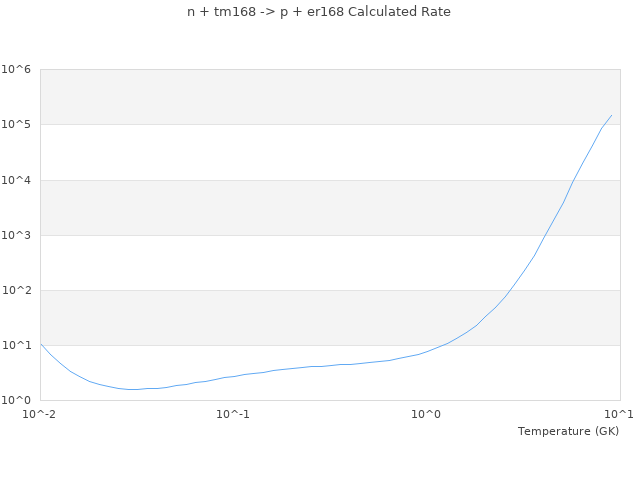640x480 pixels.
Task: Click the chart title about tm168 rate
Action: pos(319,12)
